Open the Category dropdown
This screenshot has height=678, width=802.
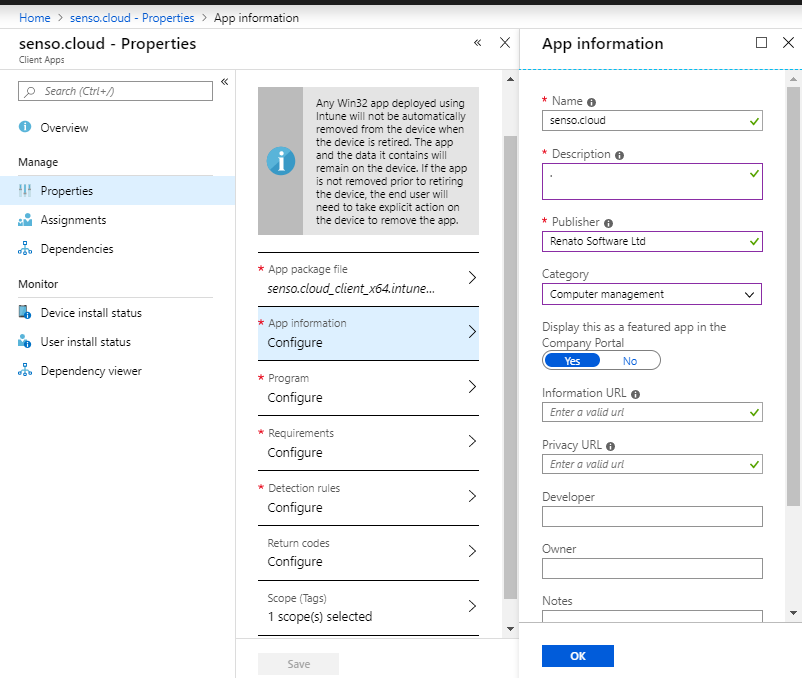(x=652, y=294)
